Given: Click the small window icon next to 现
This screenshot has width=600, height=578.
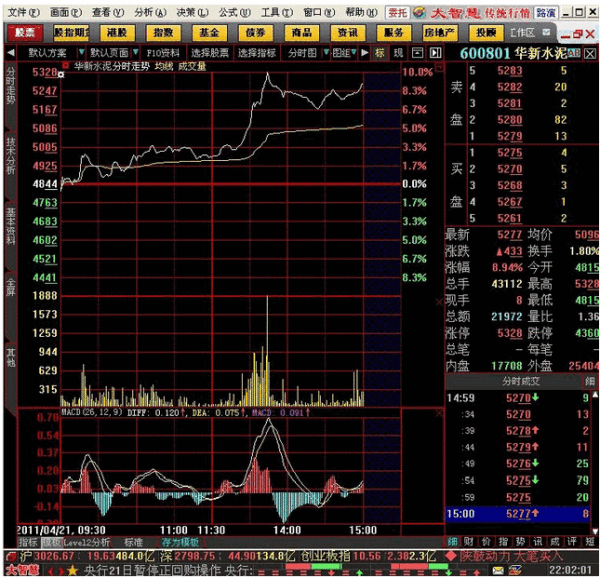Looking at the screenshot, I should click(416, 51).
